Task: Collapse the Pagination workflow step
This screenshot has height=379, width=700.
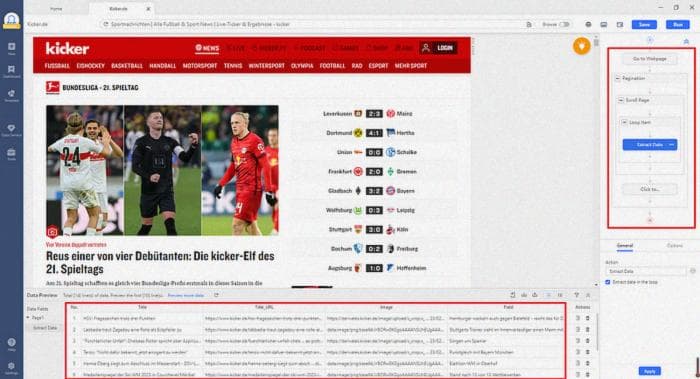Action: pos(617,78)
